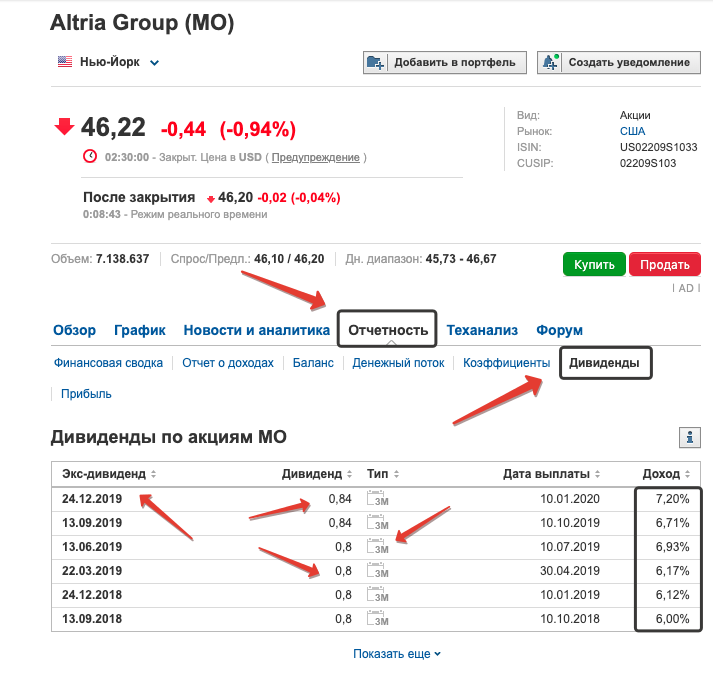Viewport: 713px width, 675px height.
Task: Click Создать уведомление button
Action: click(619, 62)
